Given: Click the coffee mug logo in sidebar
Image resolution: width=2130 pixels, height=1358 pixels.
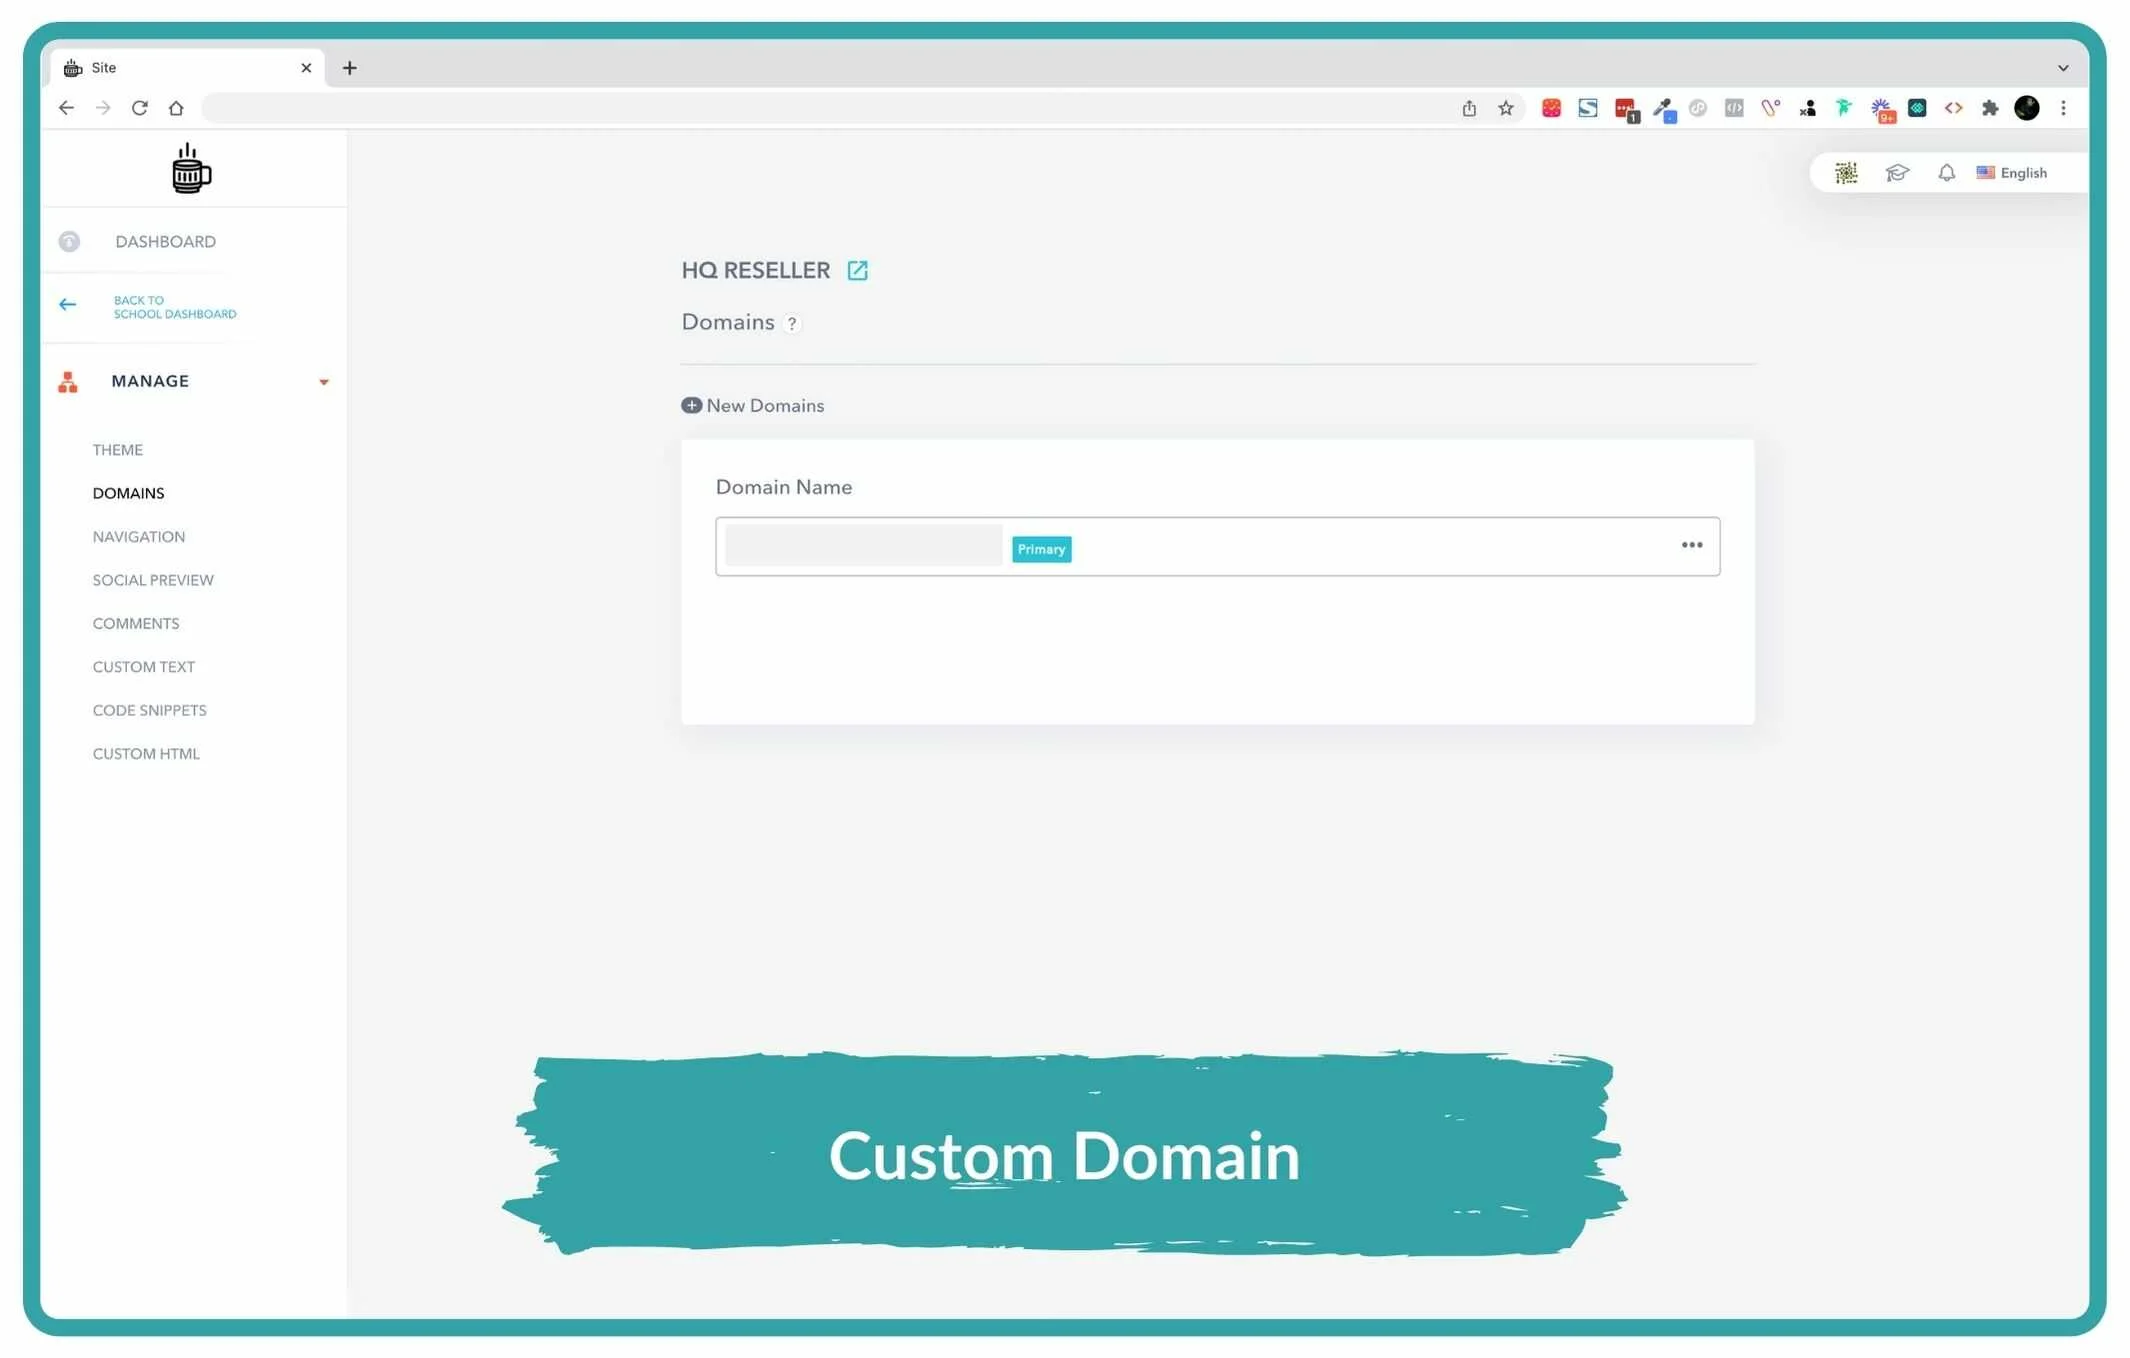Looking at the screenshot, I should click(x=190, y=169).
